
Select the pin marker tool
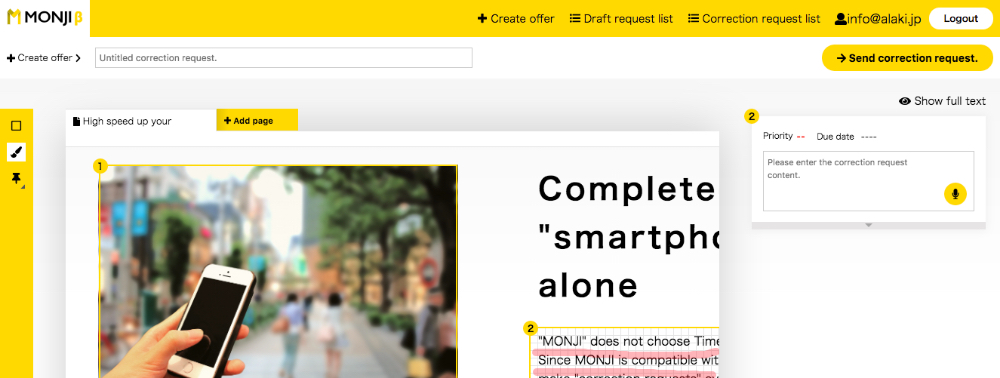point(17,178)
